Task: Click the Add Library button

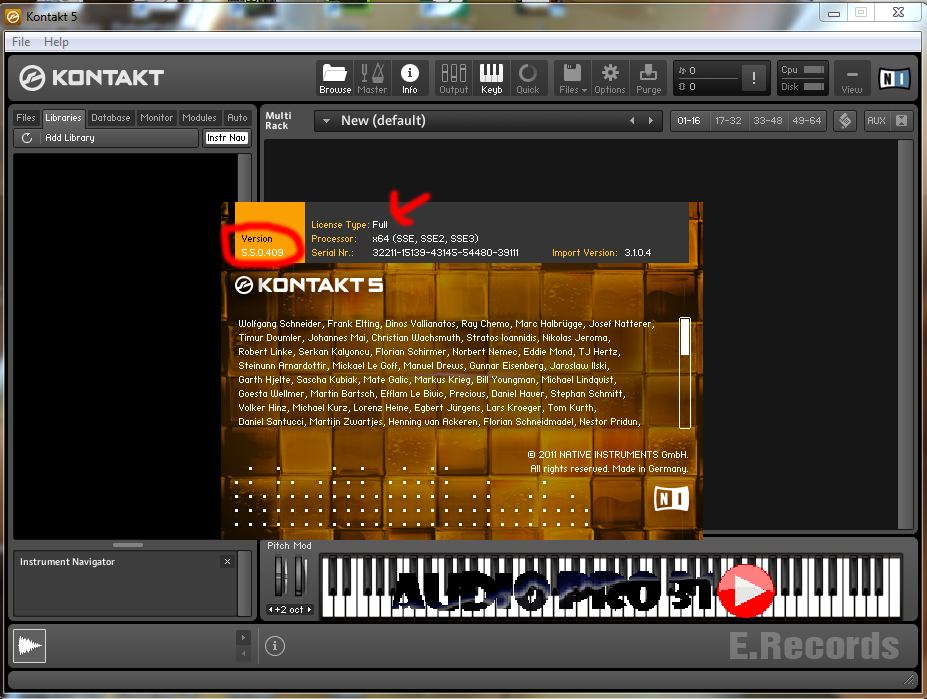Action: coord(70,138)
